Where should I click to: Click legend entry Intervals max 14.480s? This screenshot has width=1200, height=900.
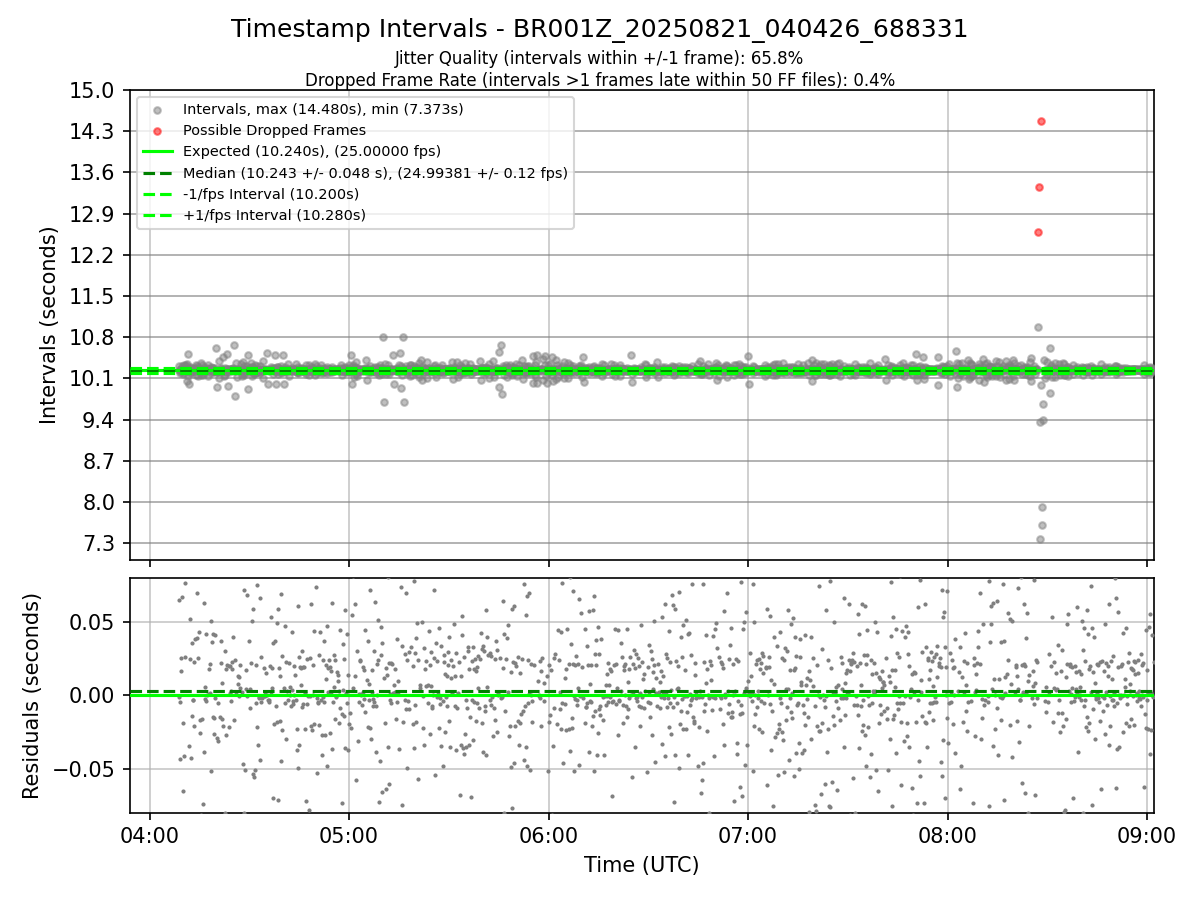pyautogui.click(x=323, y=108)
